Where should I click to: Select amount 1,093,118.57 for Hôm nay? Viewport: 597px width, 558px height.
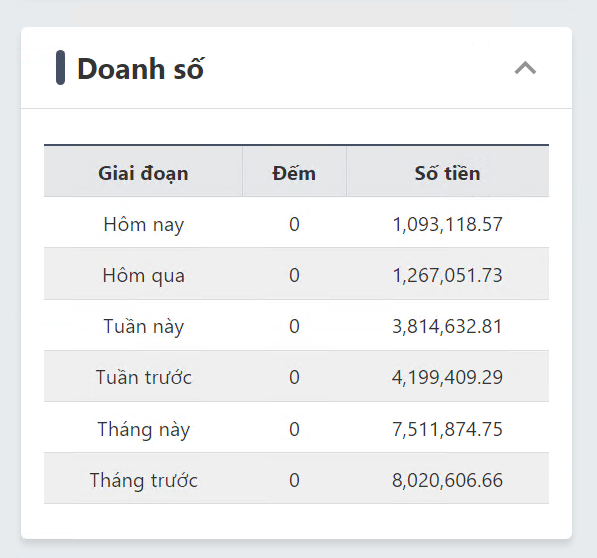tap(447, 224)
